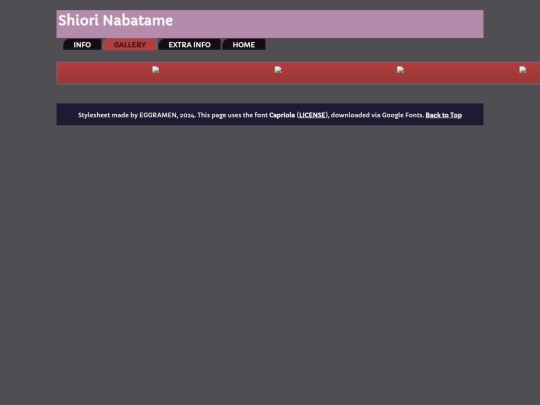Switch to the EXTRA INFO tab
The width and height of the screenshot is (540, 405).
click(x=189, y=45)
